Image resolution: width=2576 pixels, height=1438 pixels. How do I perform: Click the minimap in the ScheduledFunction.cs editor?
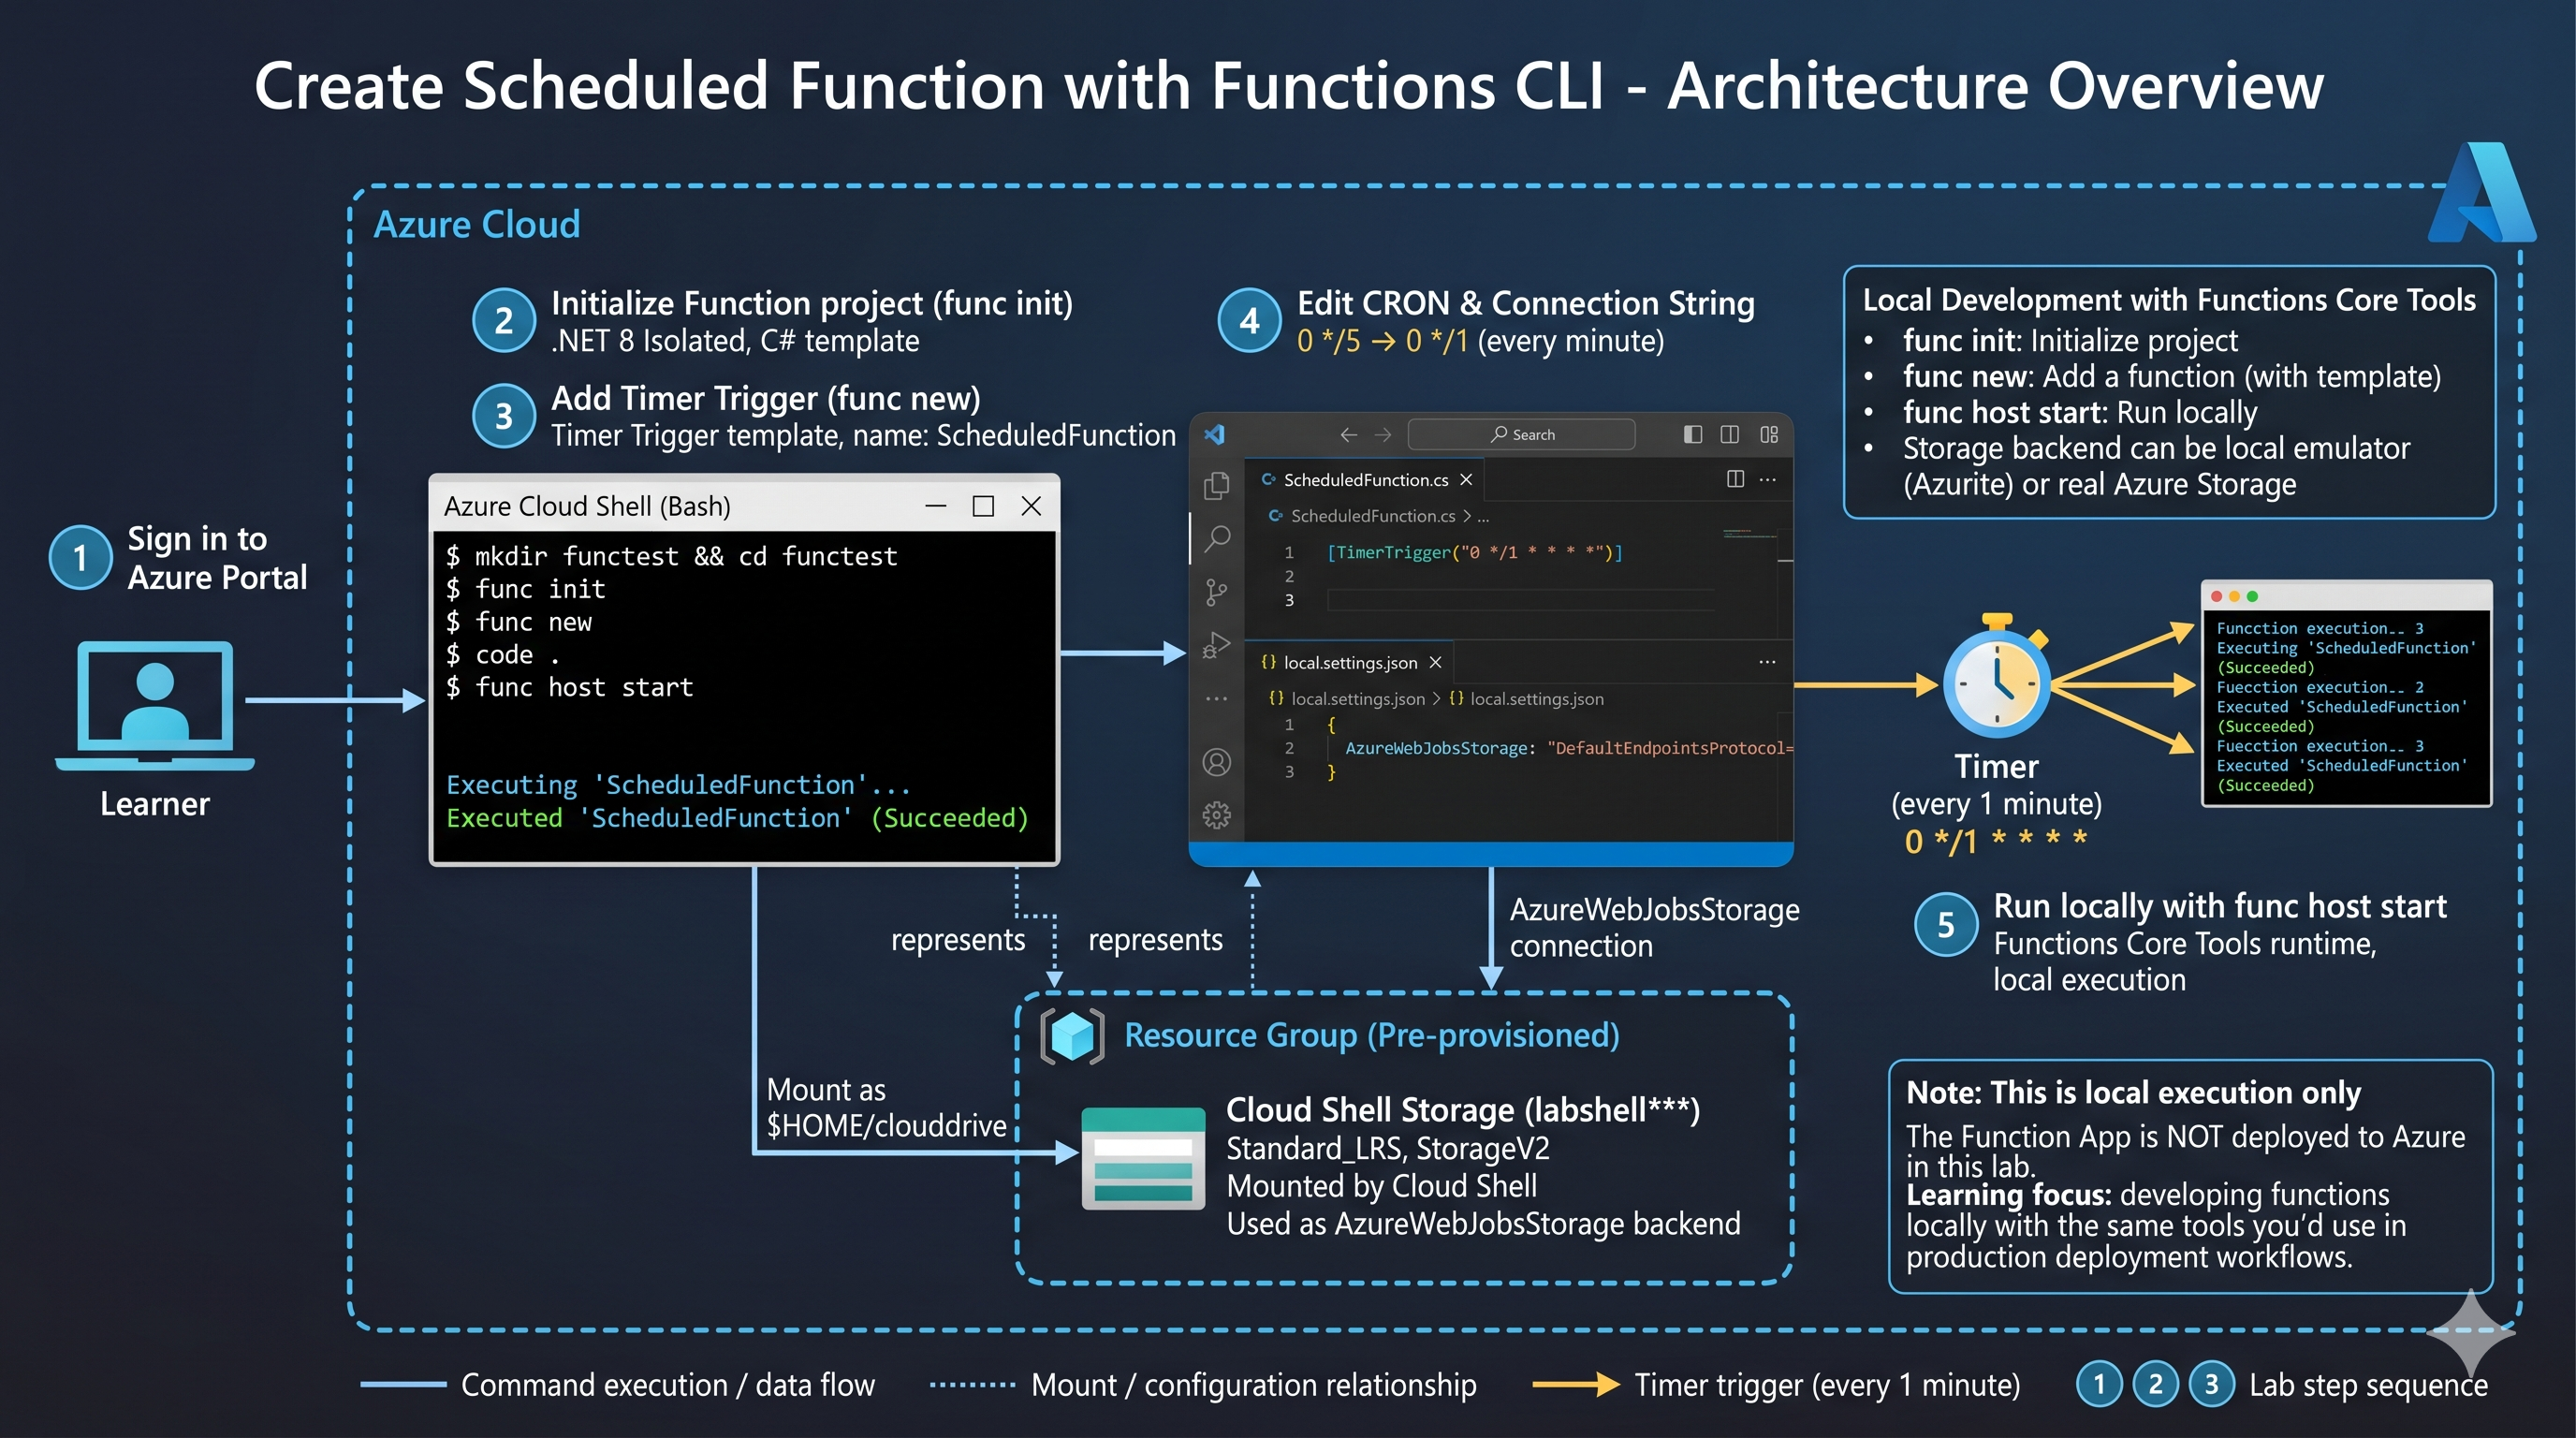(1749, 533)
